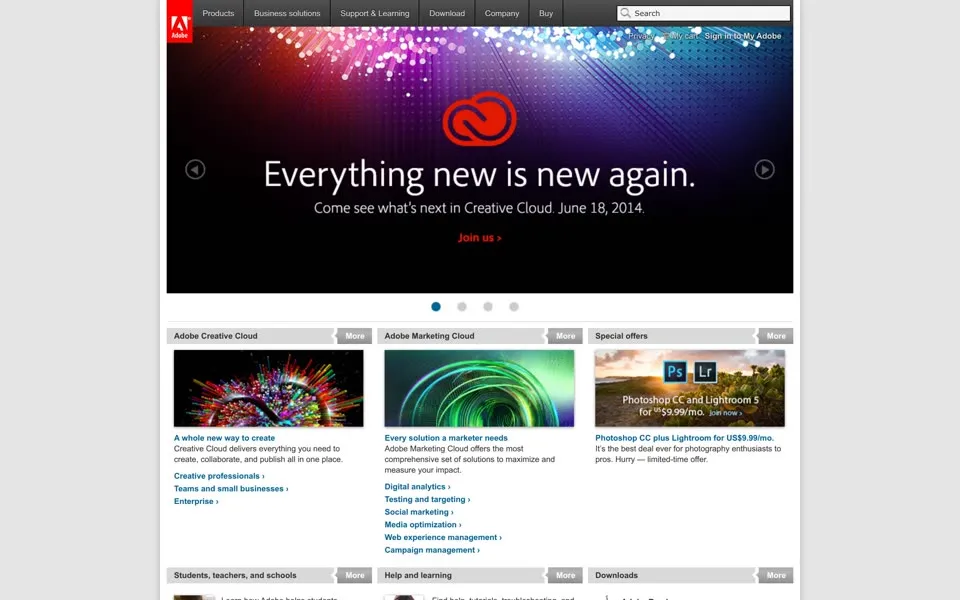
Task: Select the second carousel dot
Action: click(462, 307)
